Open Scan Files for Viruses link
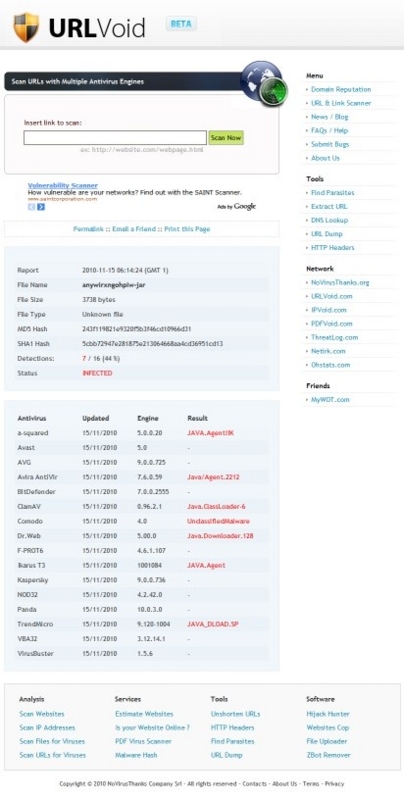Viewport: 404px width, 800px height. click(52, 742)
